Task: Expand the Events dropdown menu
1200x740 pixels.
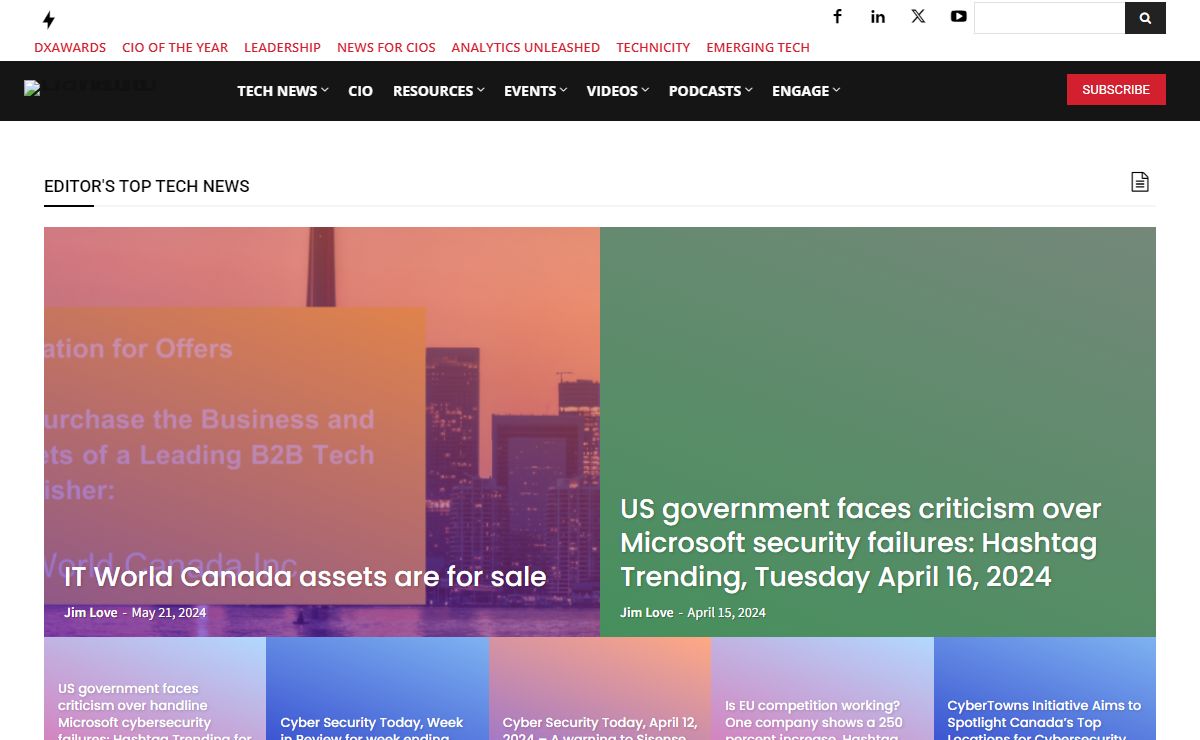Action: click(535, 91)
